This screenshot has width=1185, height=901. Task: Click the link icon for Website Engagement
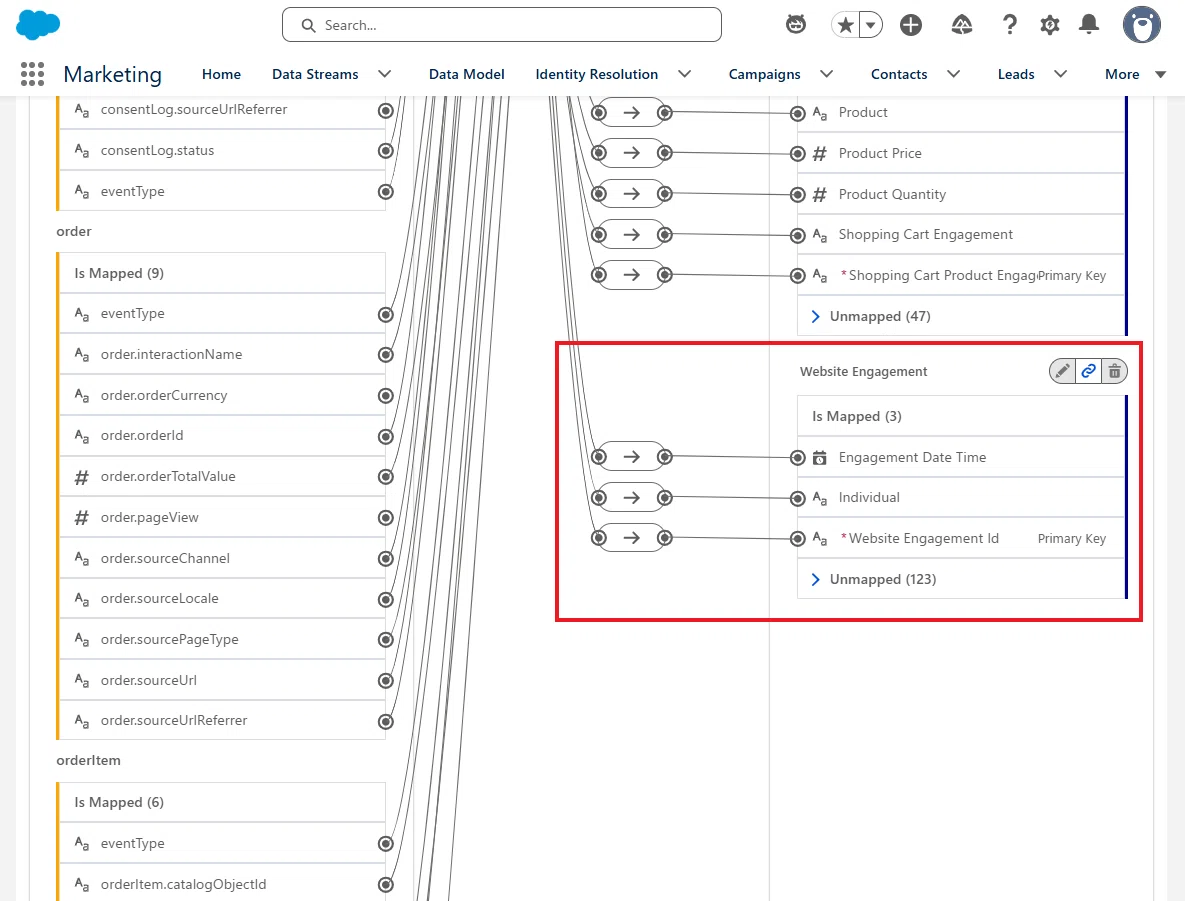coord(1088,371)
